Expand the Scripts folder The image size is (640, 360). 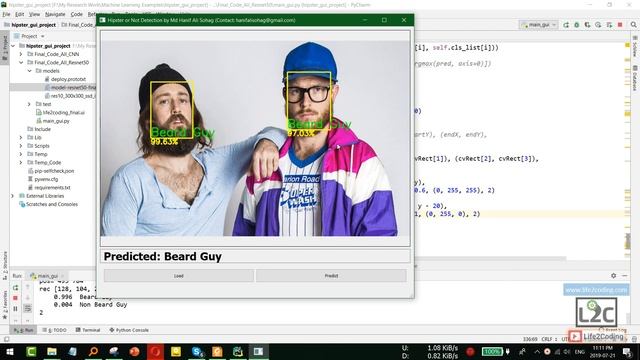(21, 146)
